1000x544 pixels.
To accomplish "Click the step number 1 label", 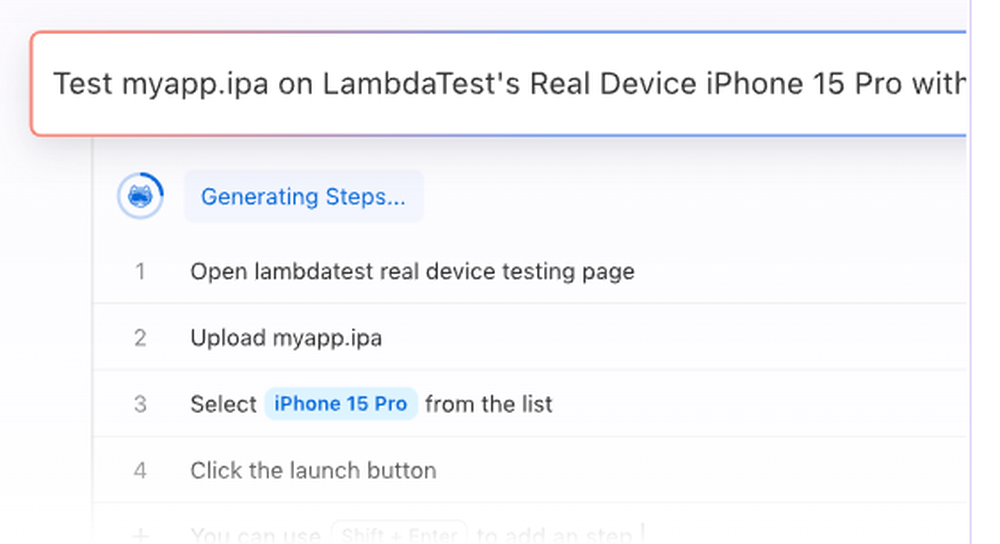I will (140, 272).
